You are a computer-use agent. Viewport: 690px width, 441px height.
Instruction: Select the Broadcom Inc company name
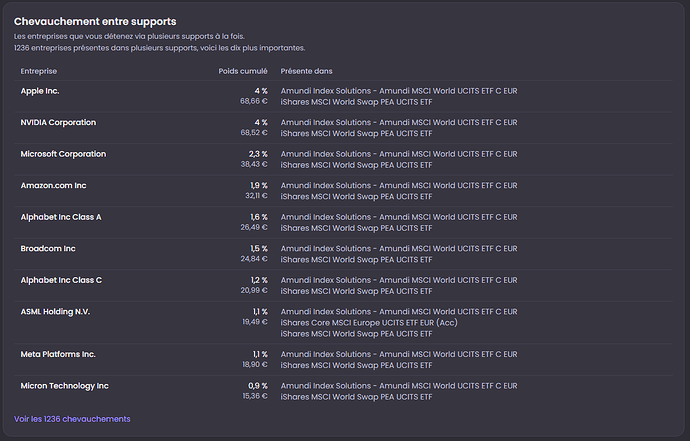48,249
